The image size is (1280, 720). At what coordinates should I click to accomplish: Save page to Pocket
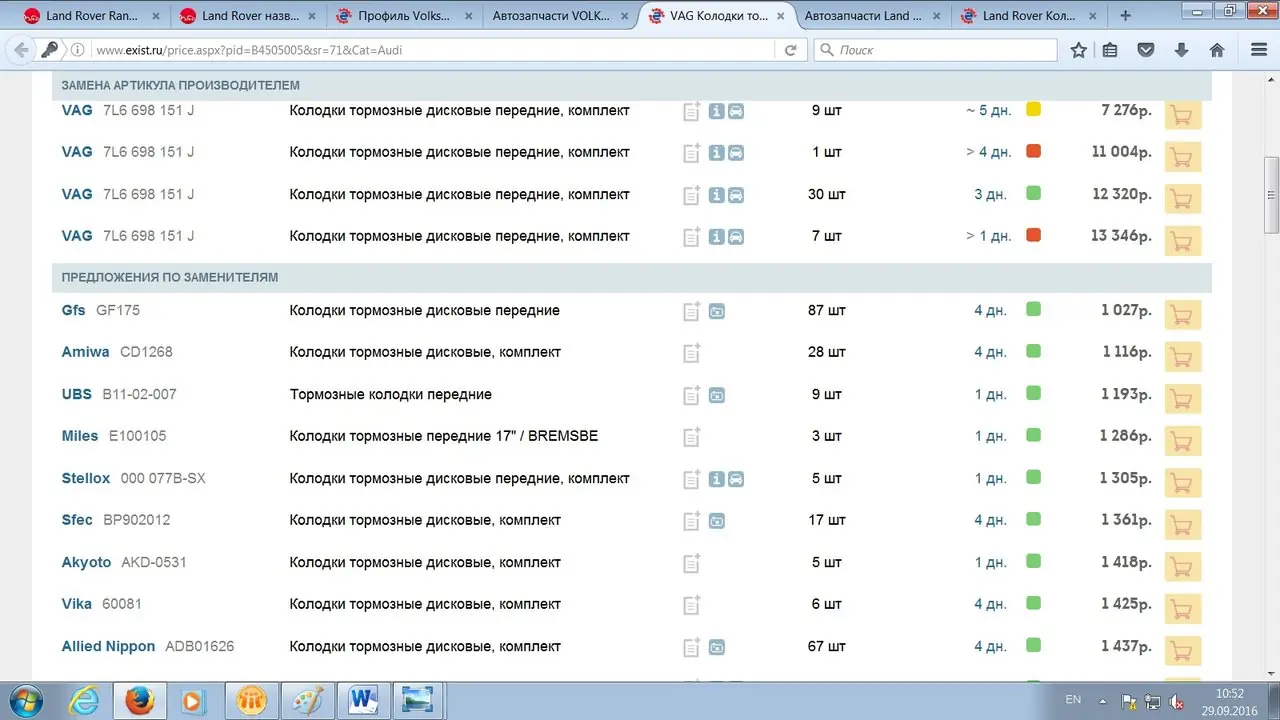tap(1146, 50)
